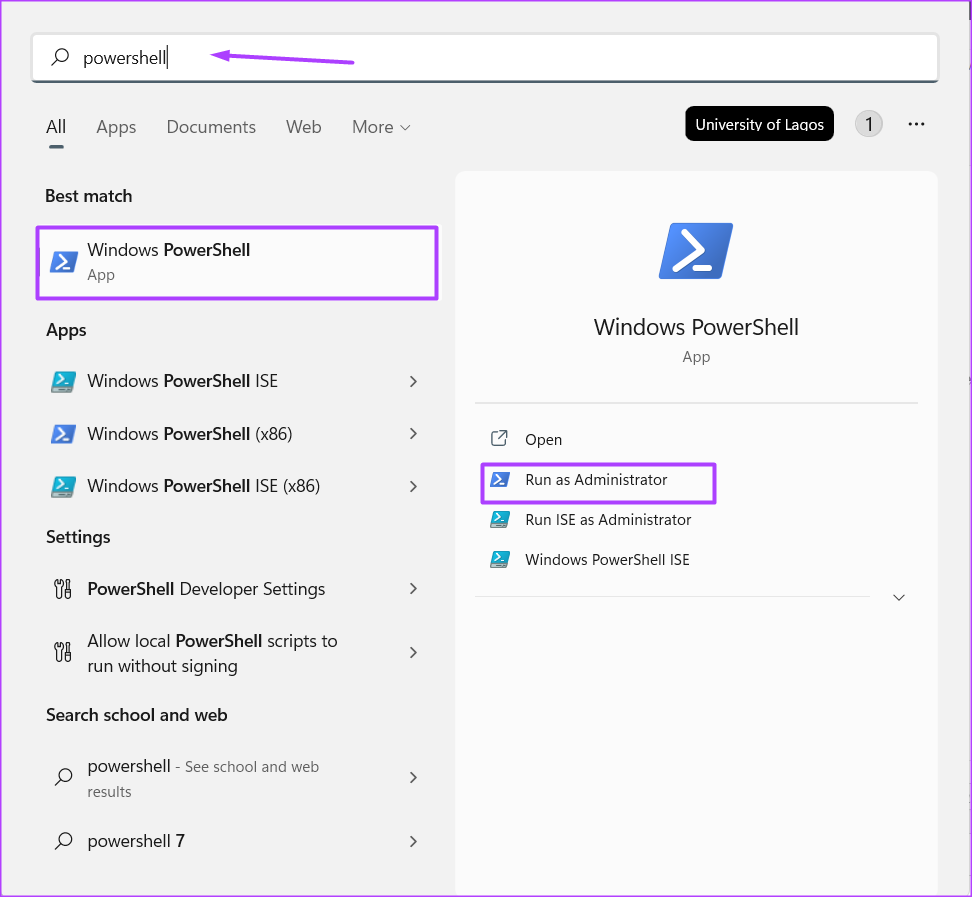The width and height of the screenshot is (972, 897).
Task: Open Windows PowerShell (x86) result
Action: click(237, 433)
